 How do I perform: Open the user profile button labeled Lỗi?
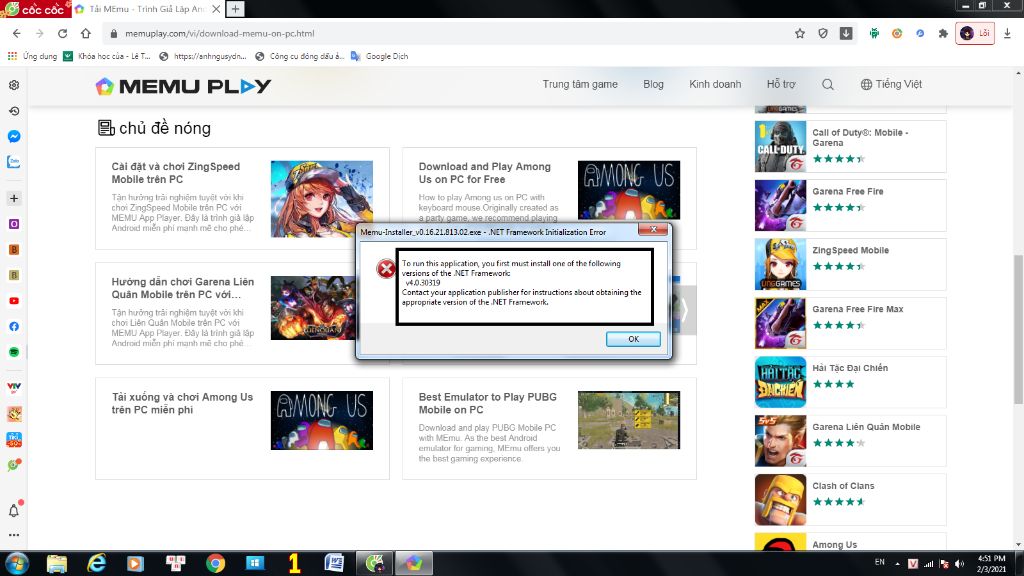[975, 33]
